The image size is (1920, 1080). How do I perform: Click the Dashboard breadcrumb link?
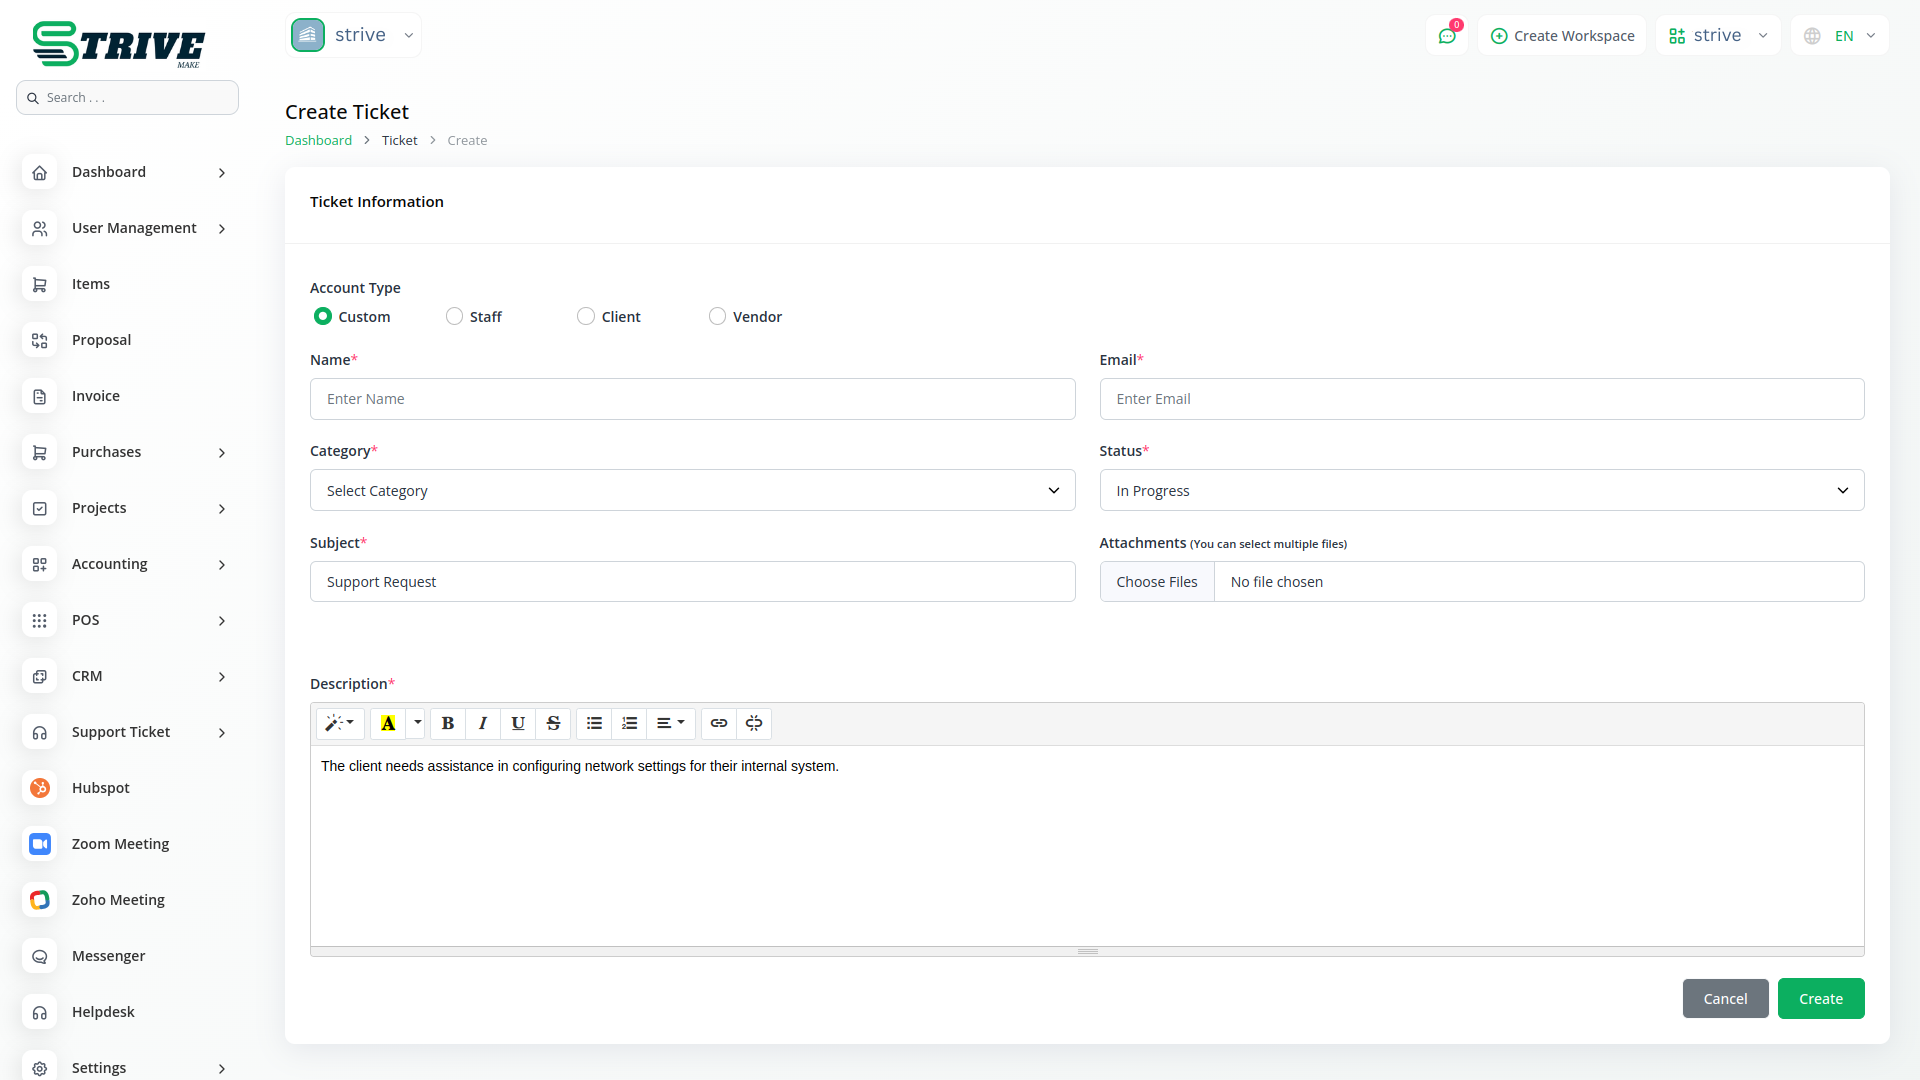tap(318, 140)
